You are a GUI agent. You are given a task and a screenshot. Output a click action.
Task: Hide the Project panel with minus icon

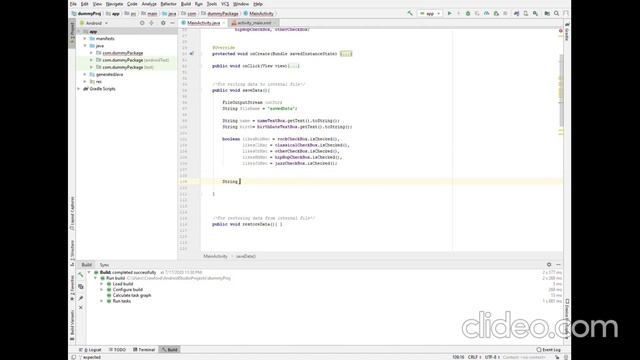click(172, 23)
